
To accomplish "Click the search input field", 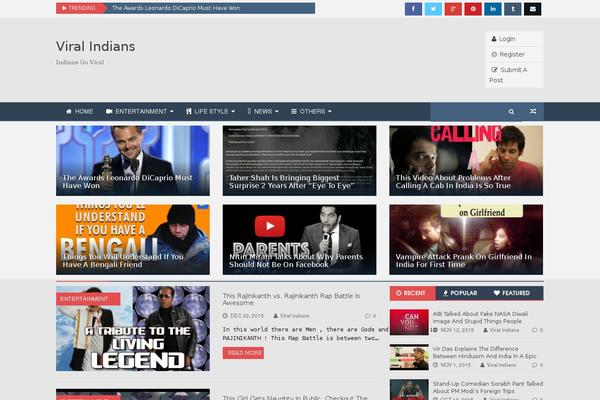I will pyautogui.click(x=466, y=111).
